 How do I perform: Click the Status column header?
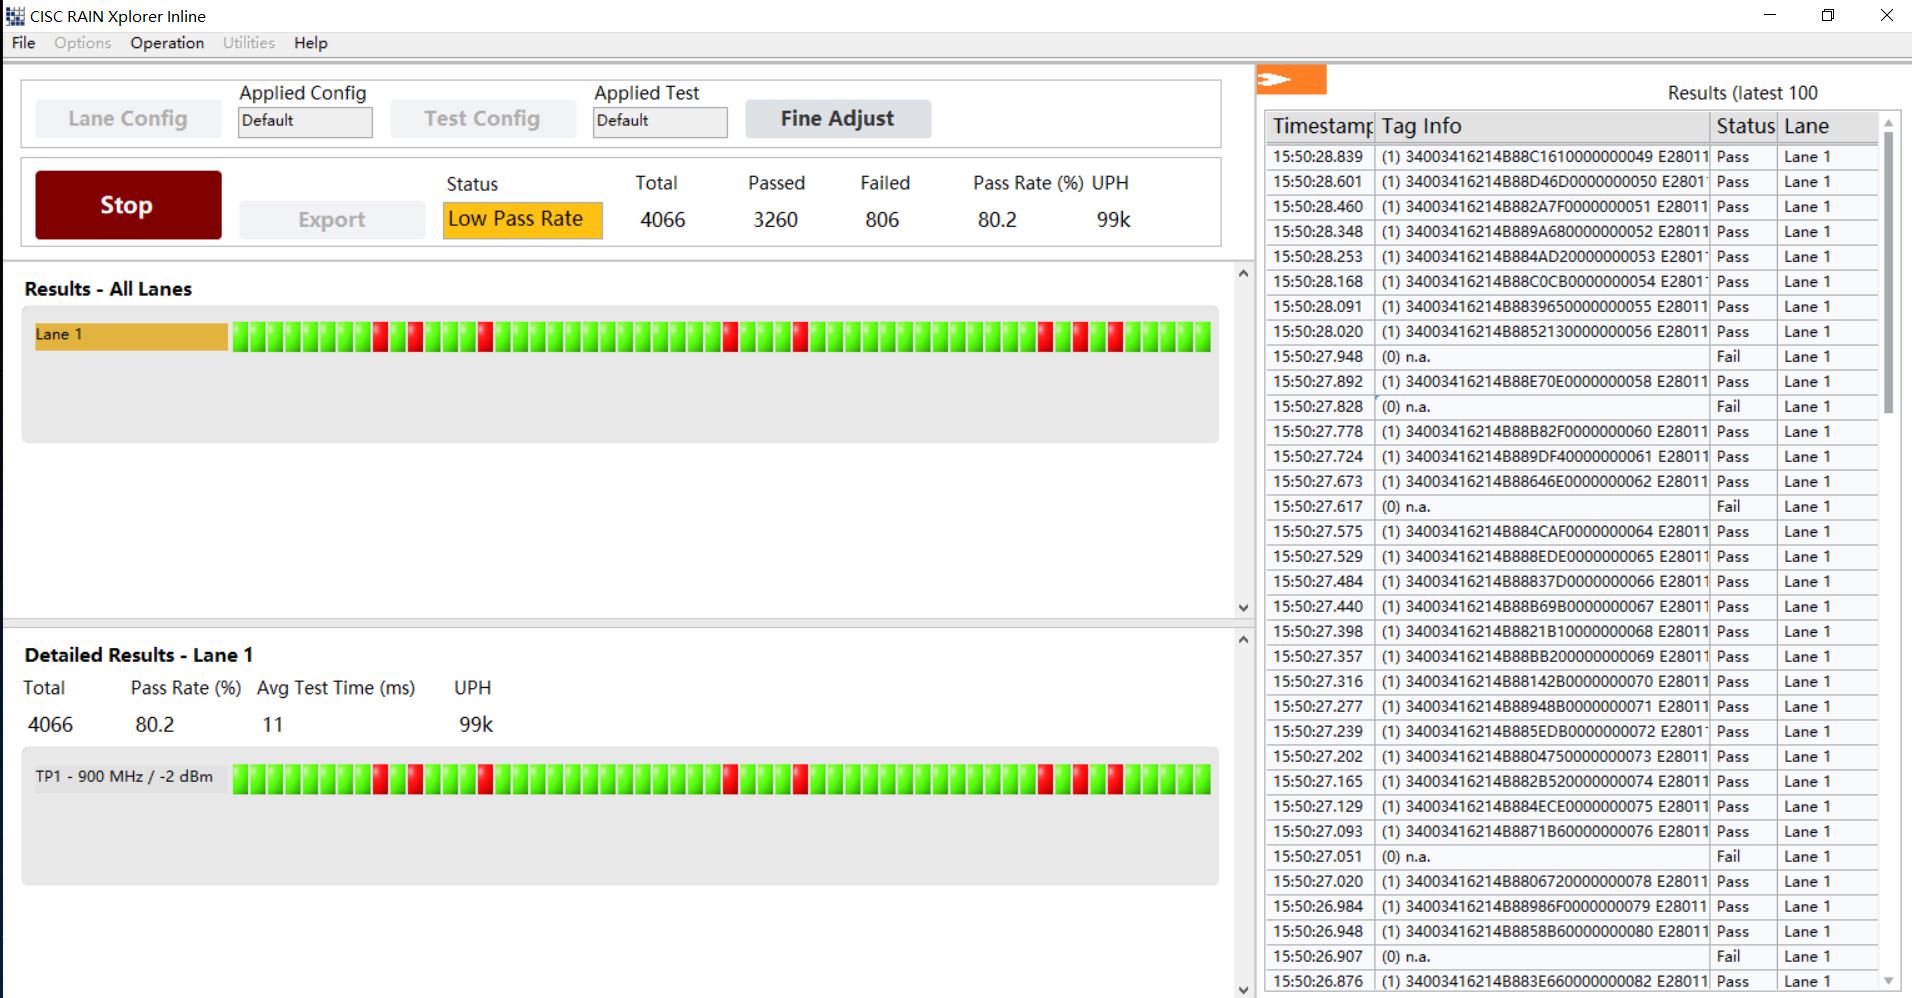(1744, 127)
